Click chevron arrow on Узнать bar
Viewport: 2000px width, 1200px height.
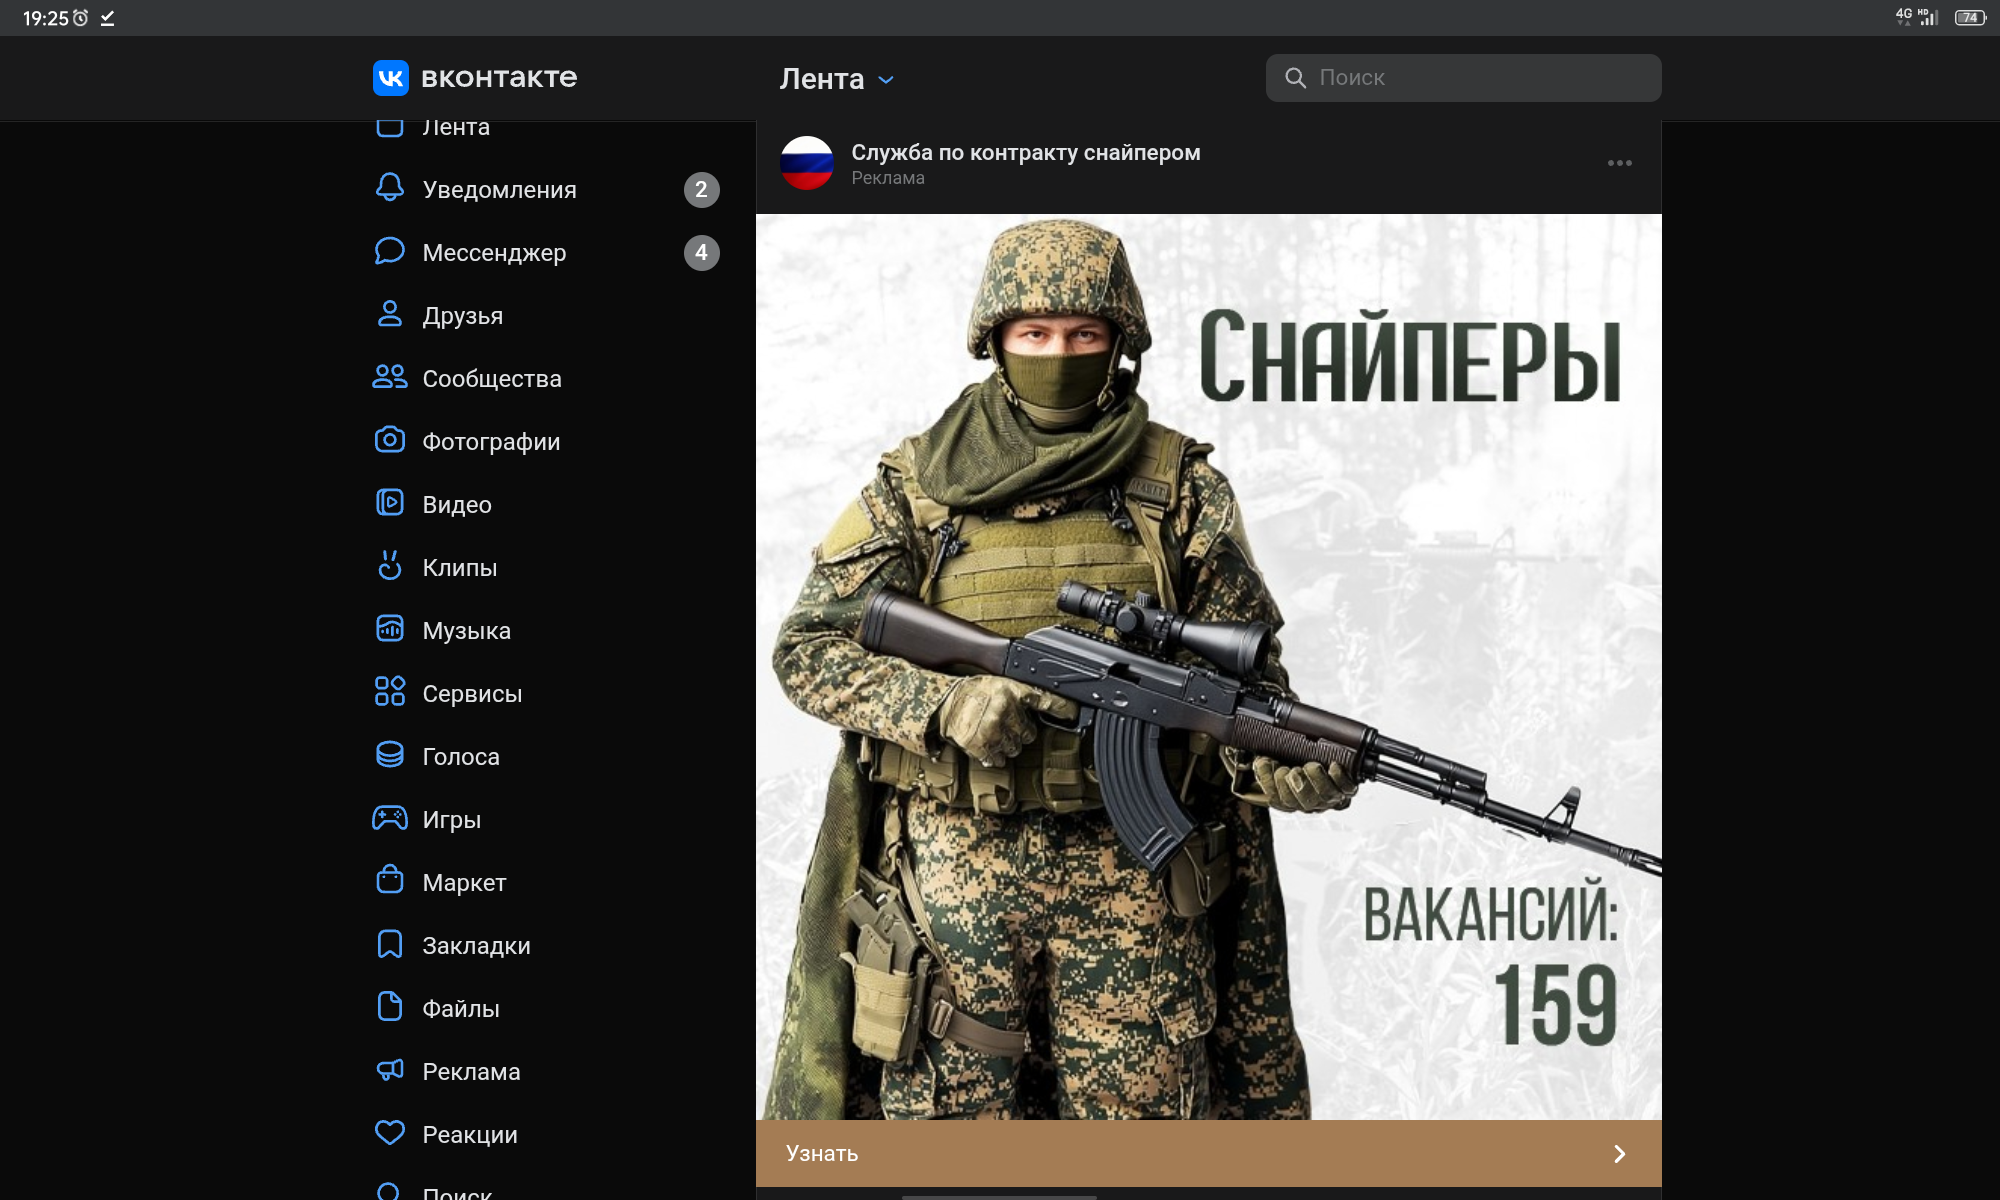coord(1619,1154)
